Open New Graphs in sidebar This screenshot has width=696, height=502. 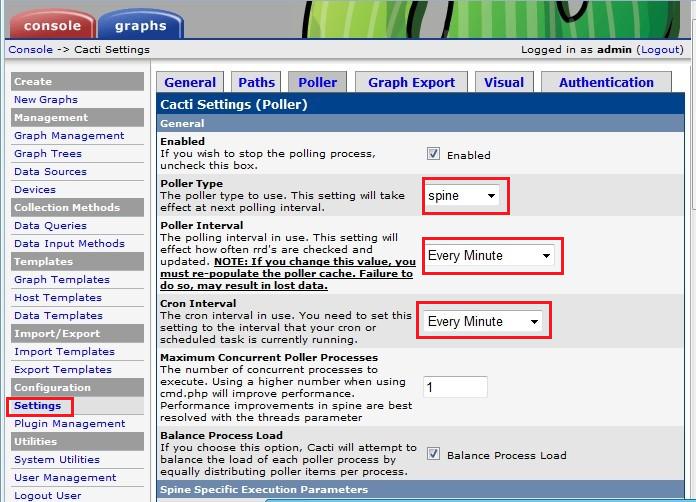click(x=46, y=99)
